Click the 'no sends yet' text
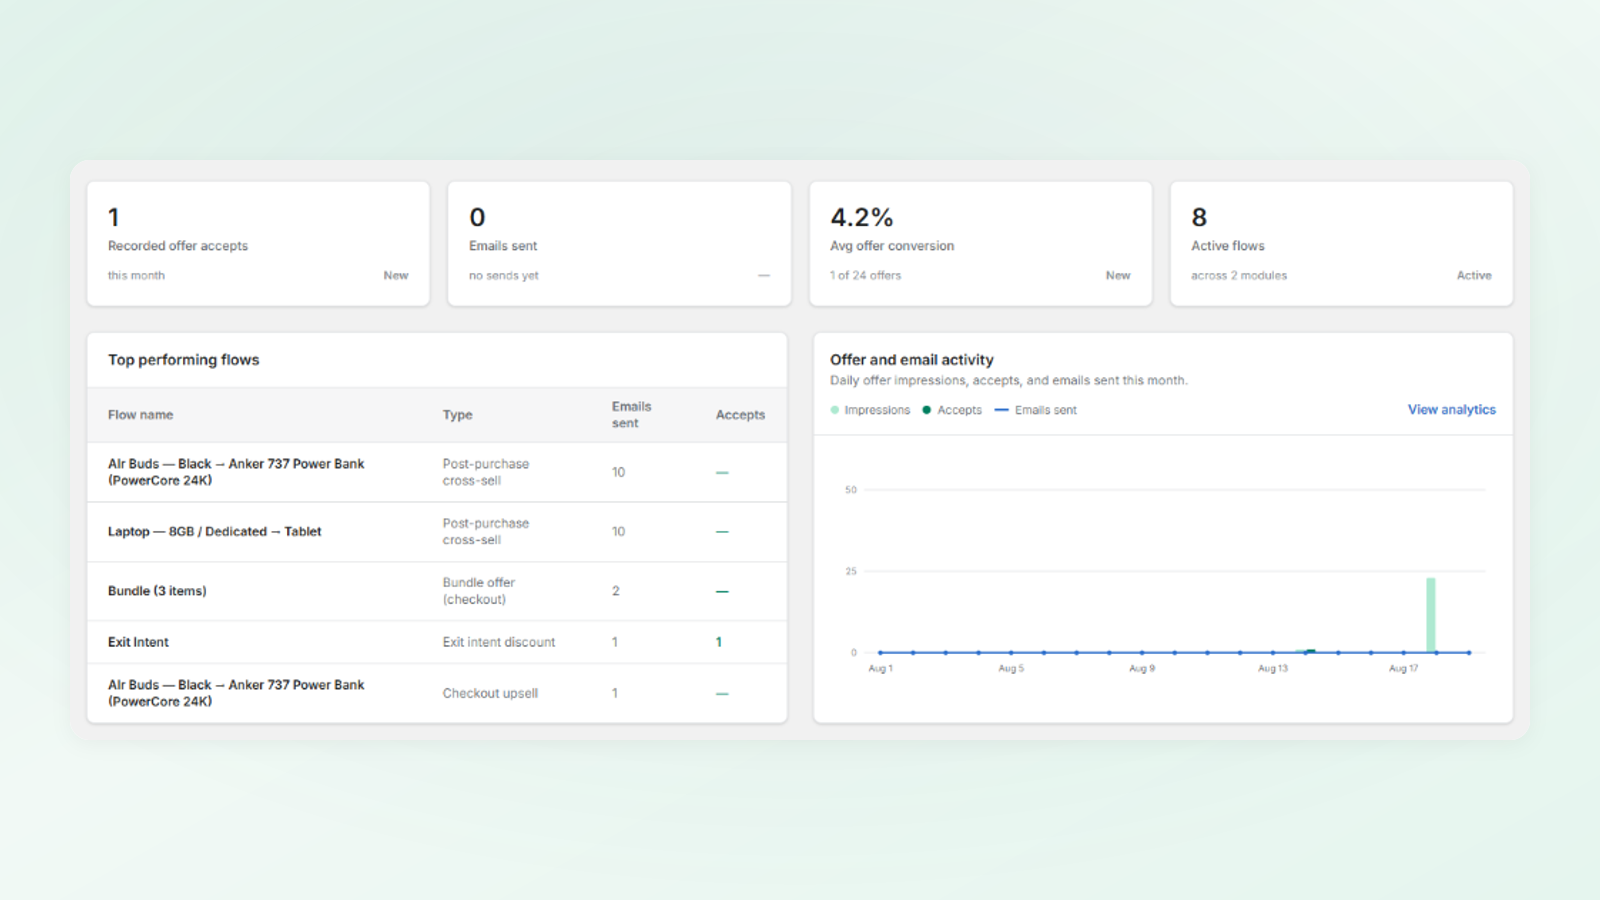Image resolution: width=1600 pixels, height=900 pixels. 504,276
